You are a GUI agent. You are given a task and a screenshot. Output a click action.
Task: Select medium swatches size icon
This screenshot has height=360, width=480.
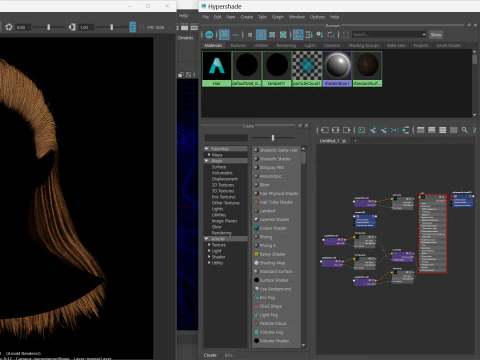(261, 34)
